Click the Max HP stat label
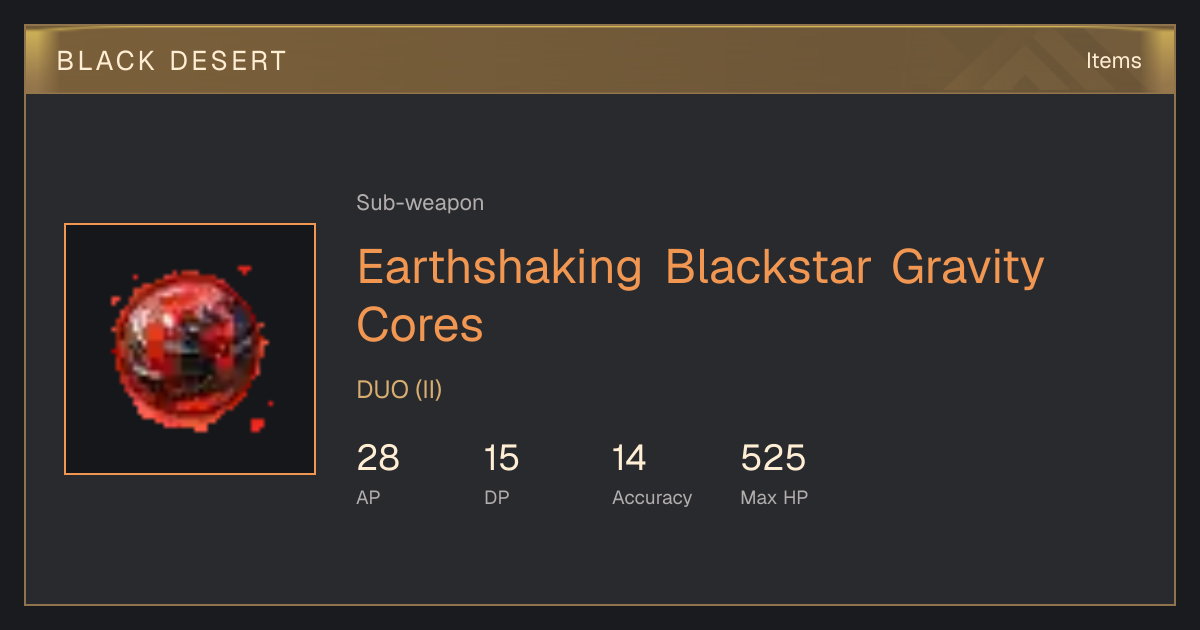 (x=774, y=497)
